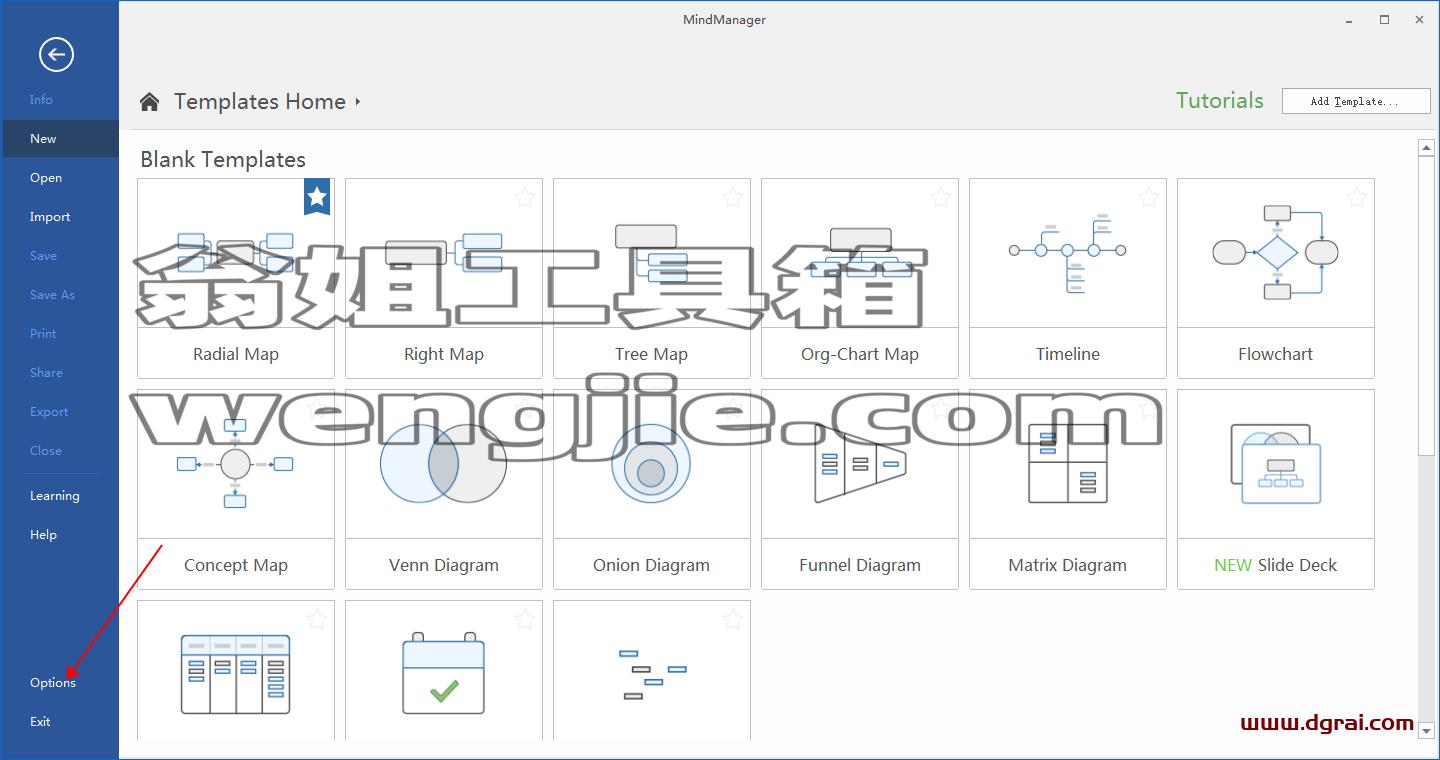Select the Onion Diagram template

[652, 489]
